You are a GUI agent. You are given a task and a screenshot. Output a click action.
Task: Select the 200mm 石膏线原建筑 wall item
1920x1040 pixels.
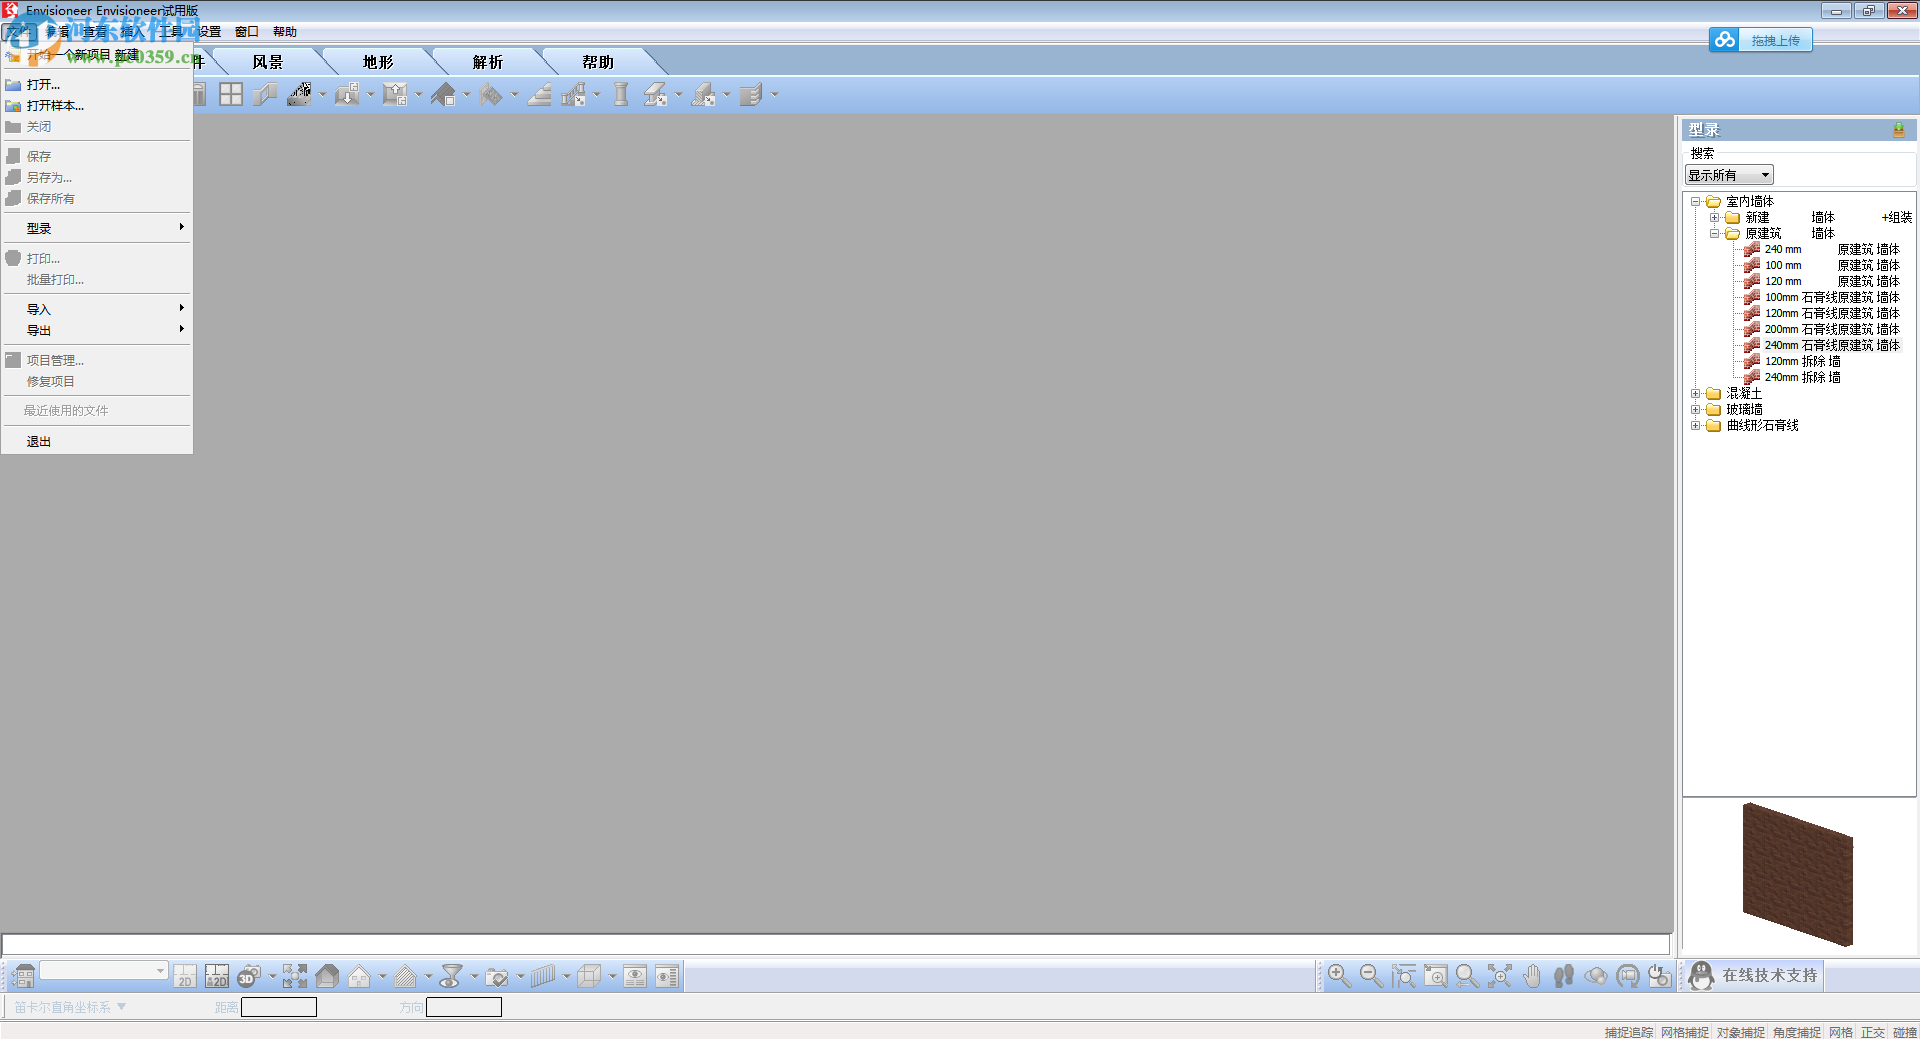click(x=1822, y=330)
